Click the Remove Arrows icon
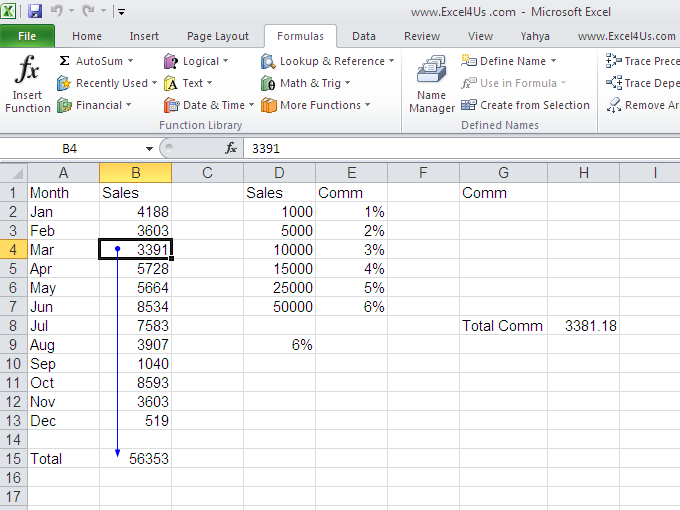680x510 pixels. (614, 105)
